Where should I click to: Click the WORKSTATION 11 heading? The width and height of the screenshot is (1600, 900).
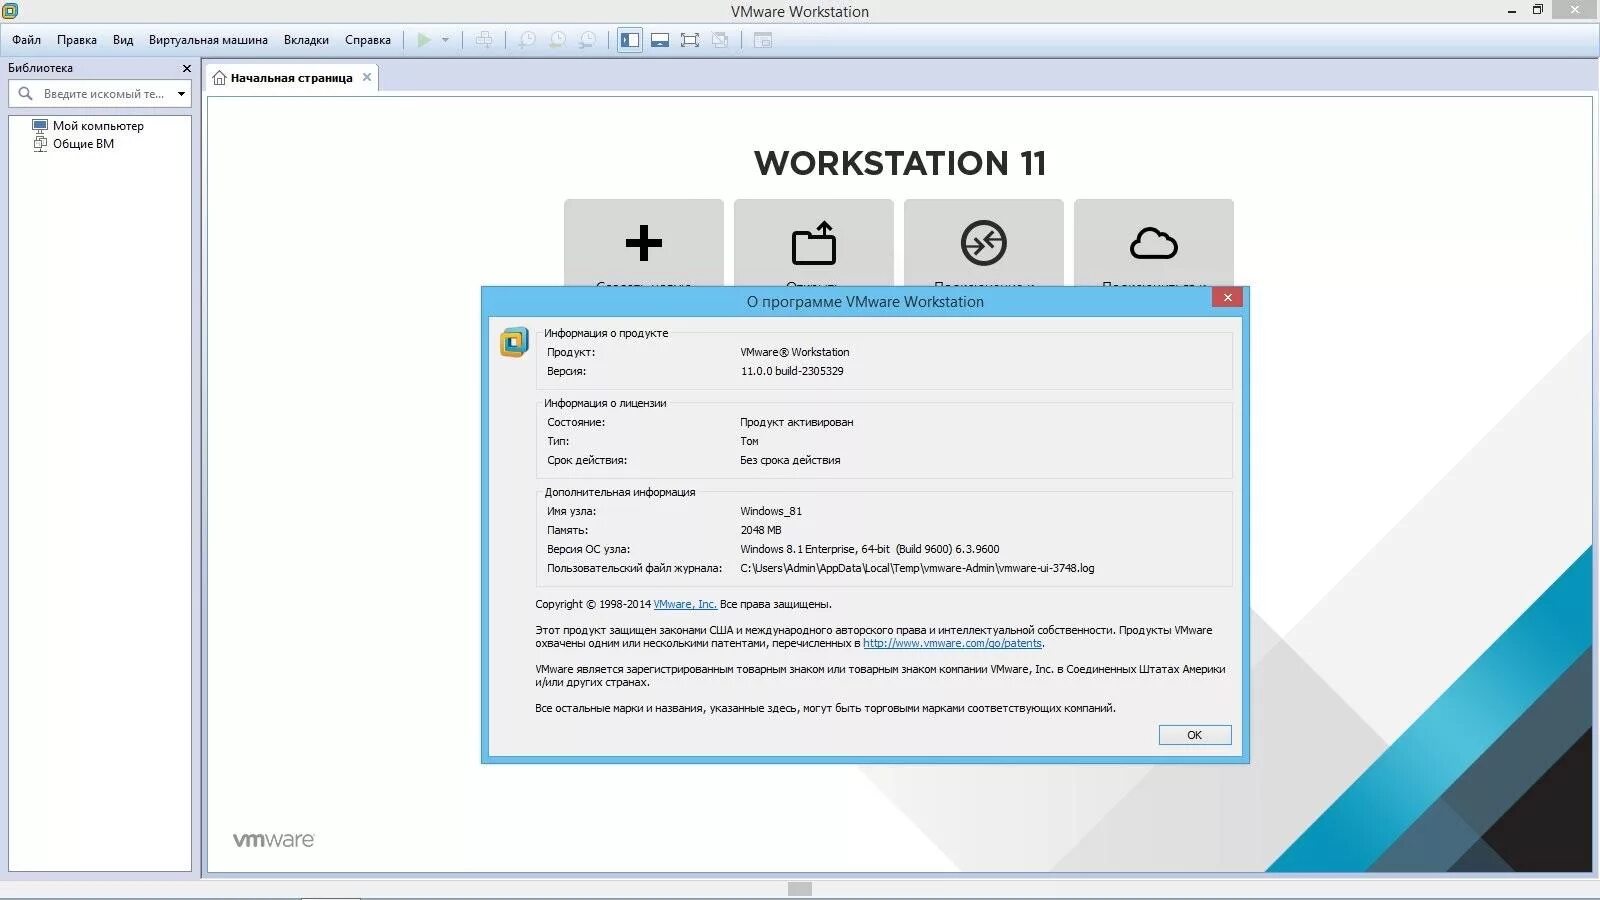coord(900,163)
